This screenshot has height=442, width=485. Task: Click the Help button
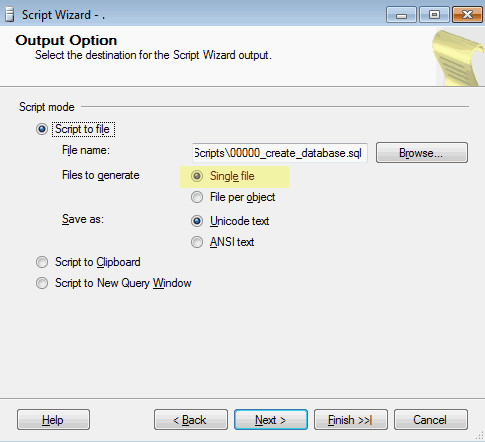coord(53,420)
